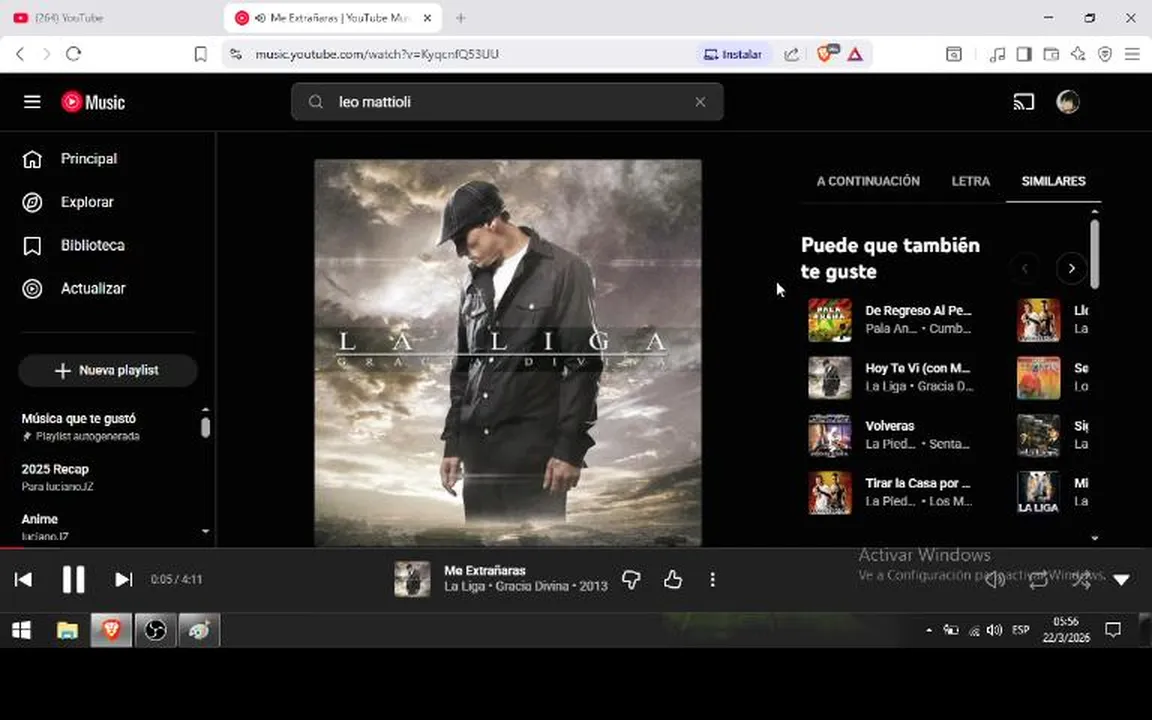Screen dimensions: 1152x720
Task: Open the Brave Leo AI sparkle icon
Action: (x=1078, y=54)
